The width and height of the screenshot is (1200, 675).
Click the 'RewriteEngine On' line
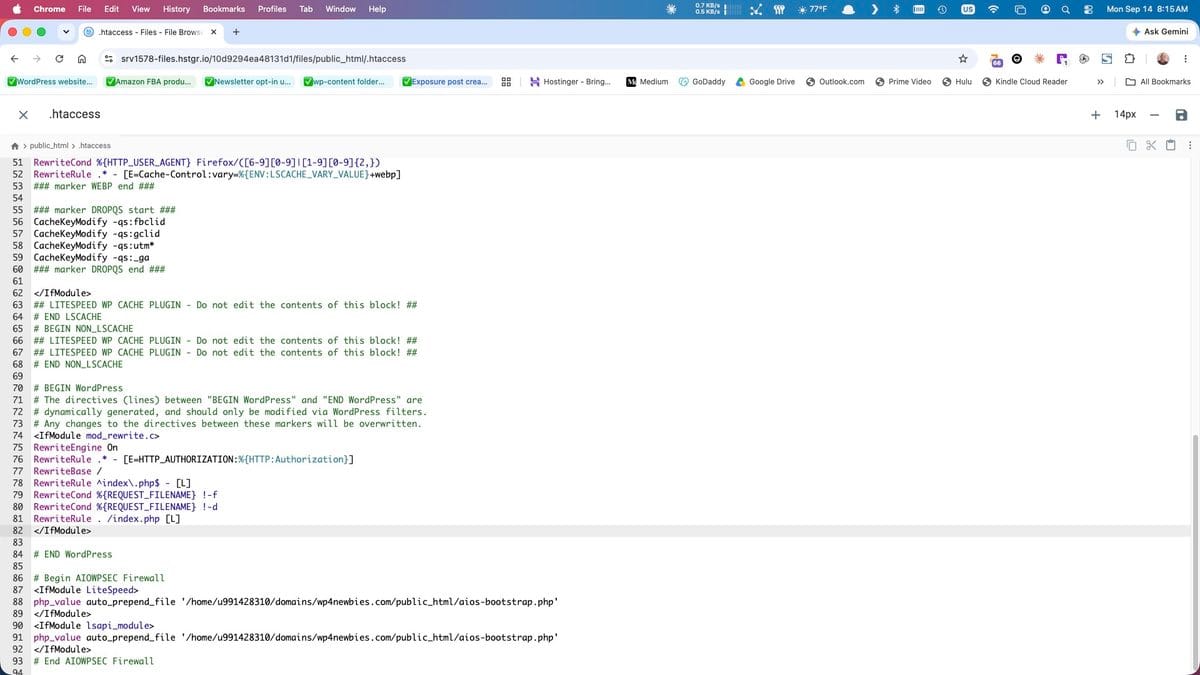(75, 447)
